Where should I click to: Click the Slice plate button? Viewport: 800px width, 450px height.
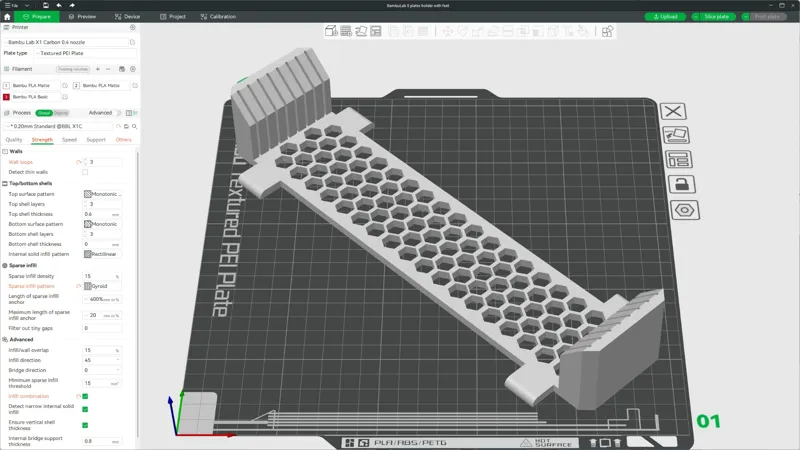pyautogui.click(x=716, y=16)
